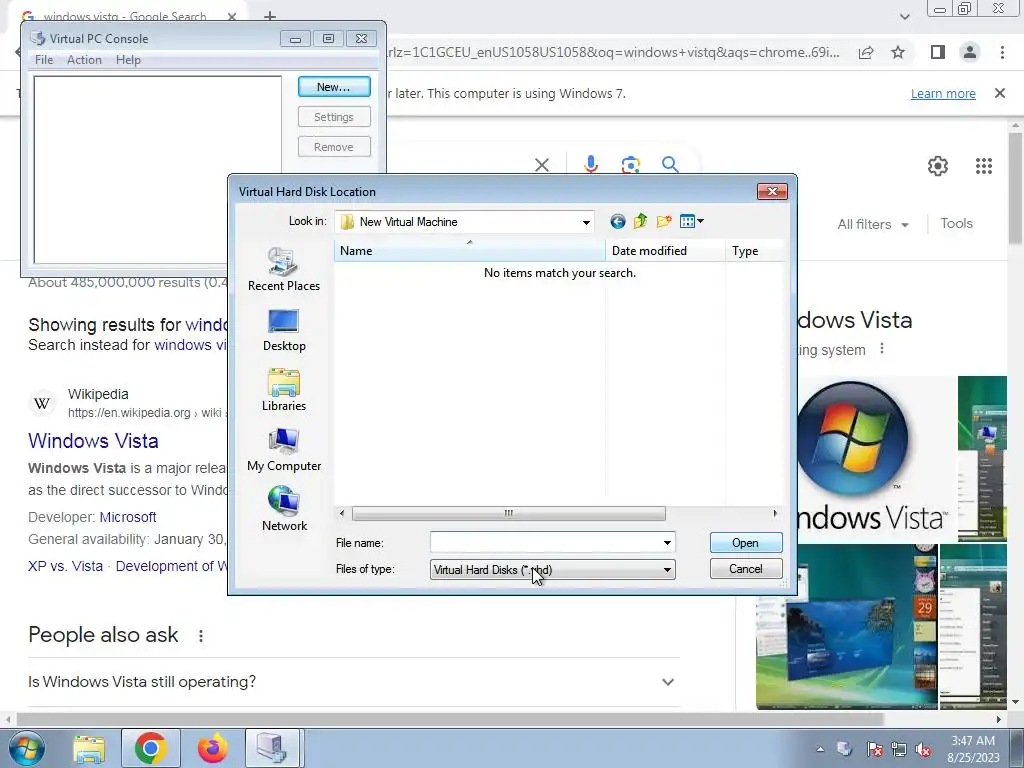Share this page icon in Chrome
The image size is (1024, 768).
coord(866,52)
